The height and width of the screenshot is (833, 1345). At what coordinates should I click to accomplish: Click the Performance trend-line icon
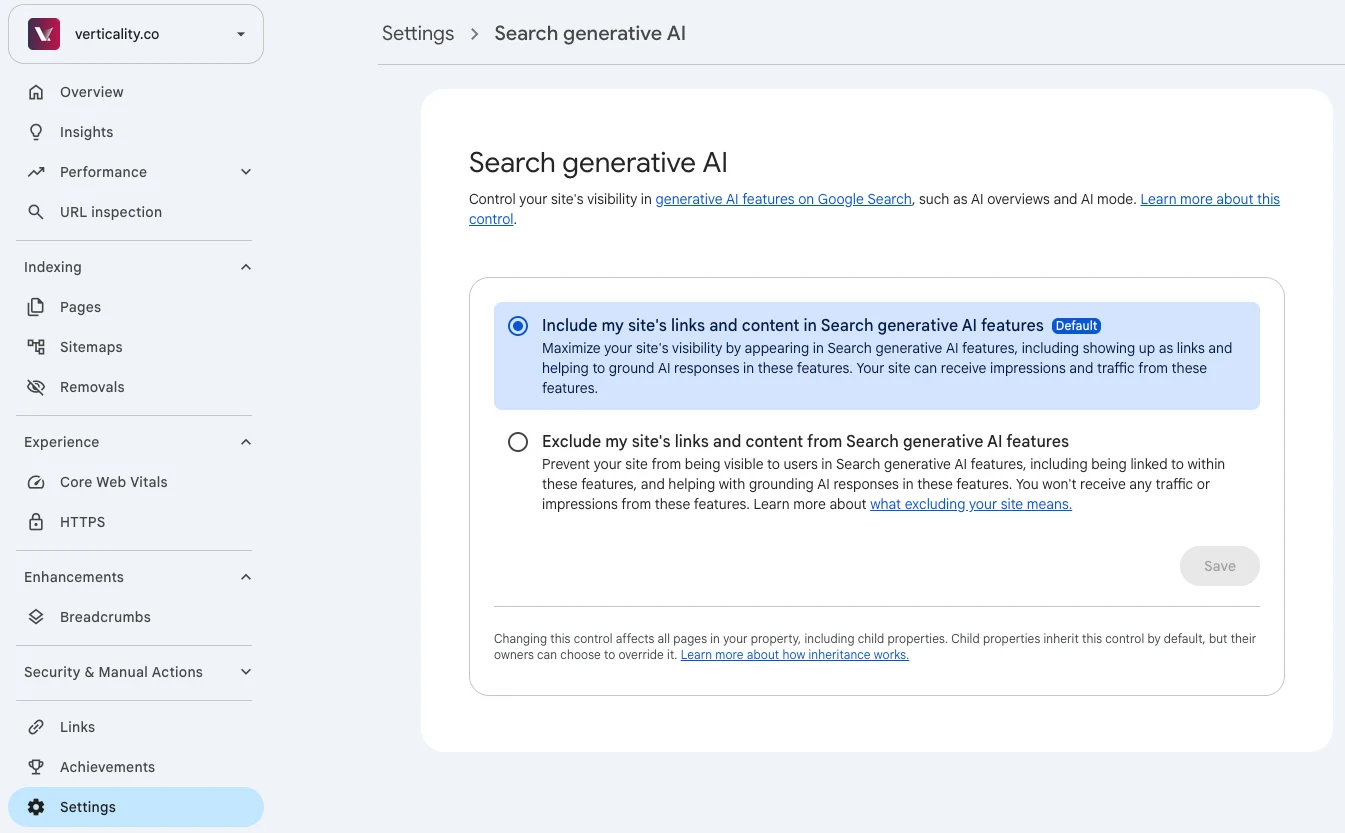pos(36,172)
